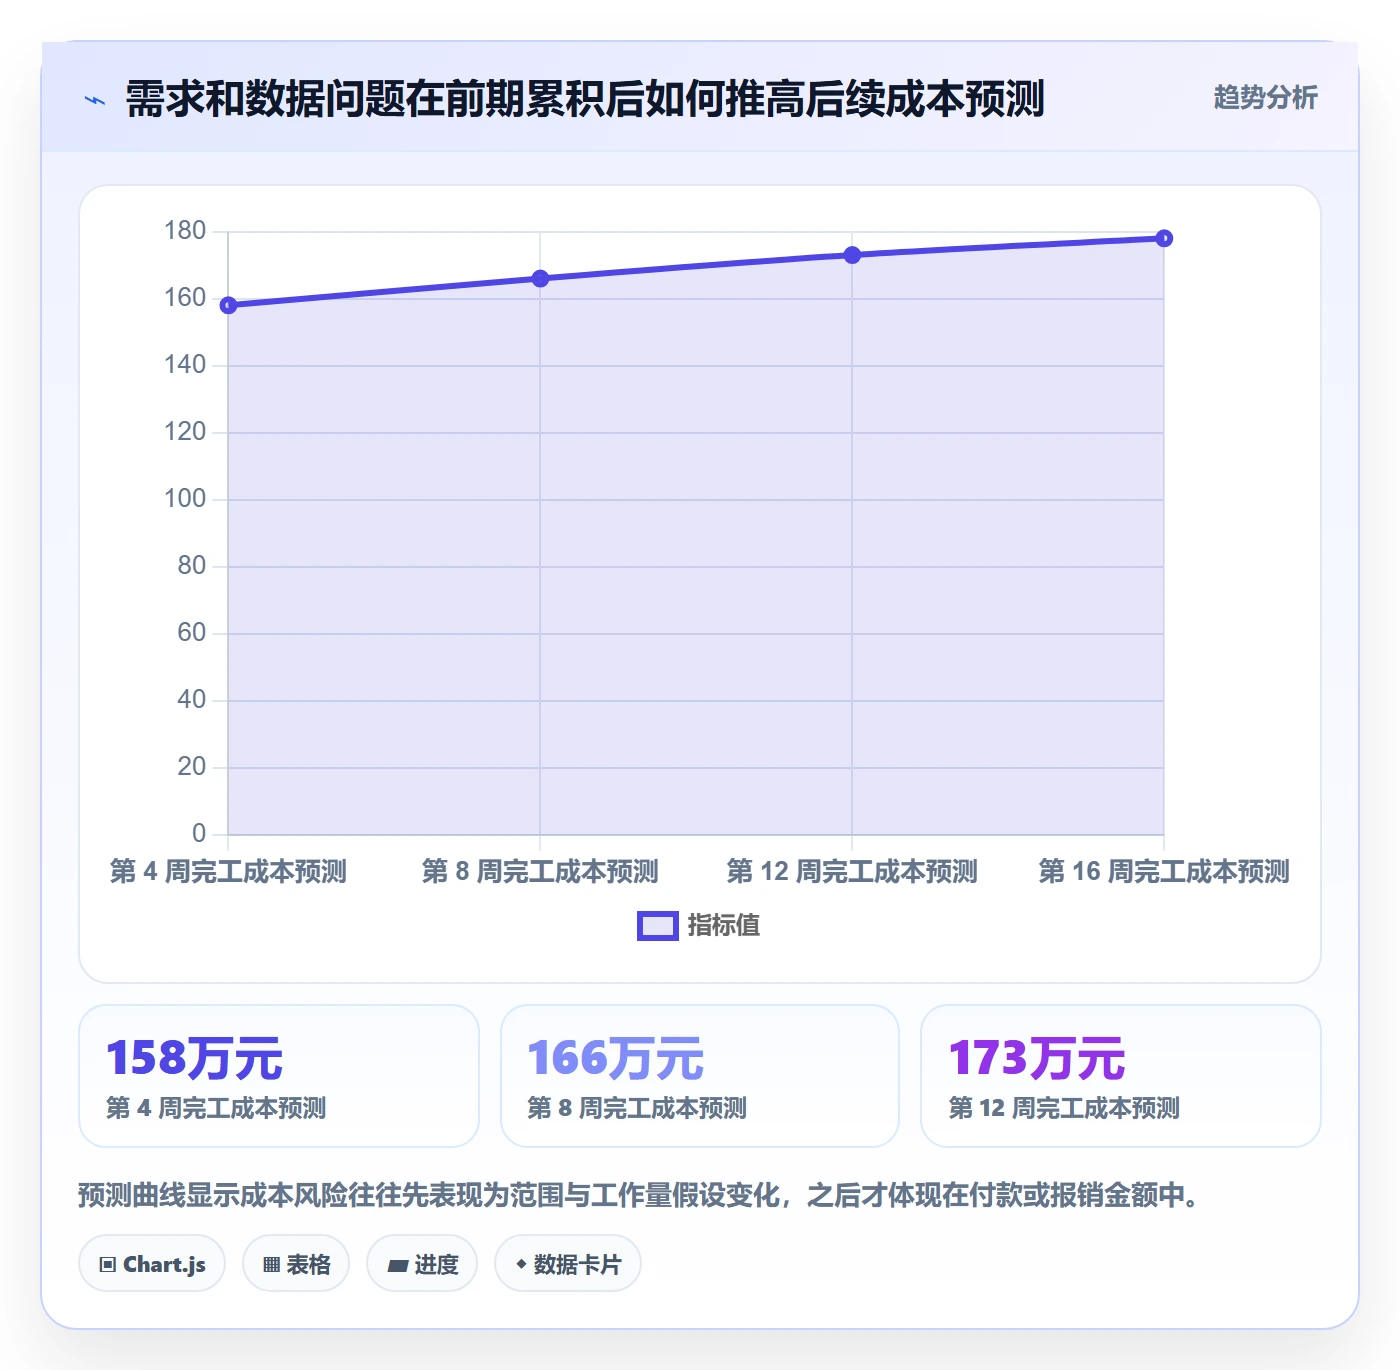Click the x-axis label 第 8 周完工成本预测
Screen dimensions: 1400x1370
(x=540, y=872)
